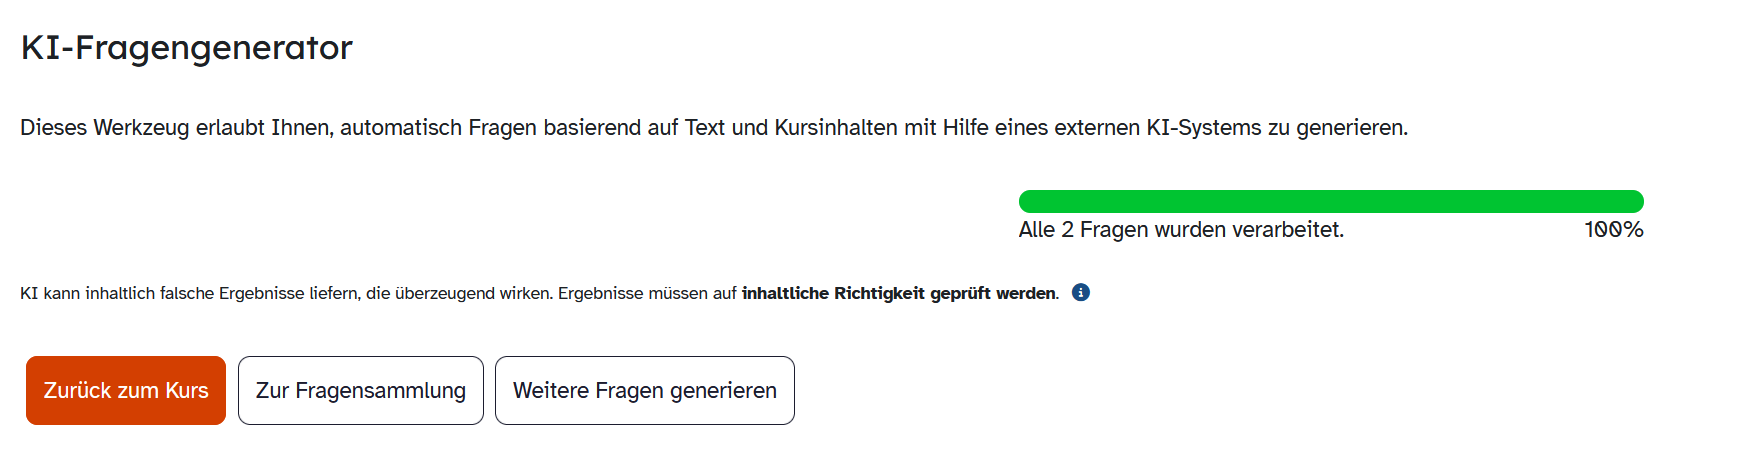The image size is (1737, 460).
Task: Click the word 'Kursinhalten' in the description
Action: (836, 128)
